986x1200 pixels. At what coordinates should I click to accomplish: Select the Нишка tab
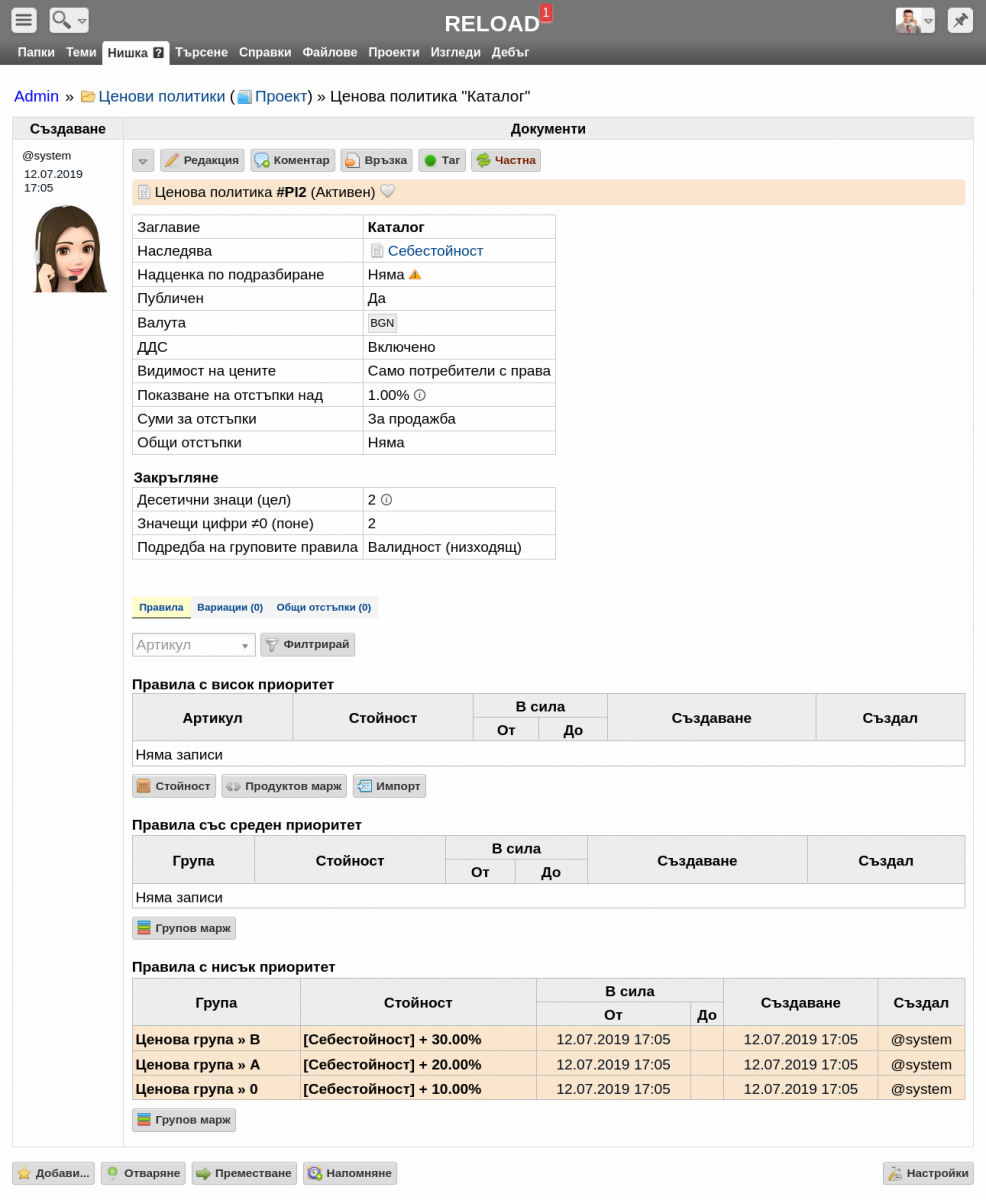[135, 53]
